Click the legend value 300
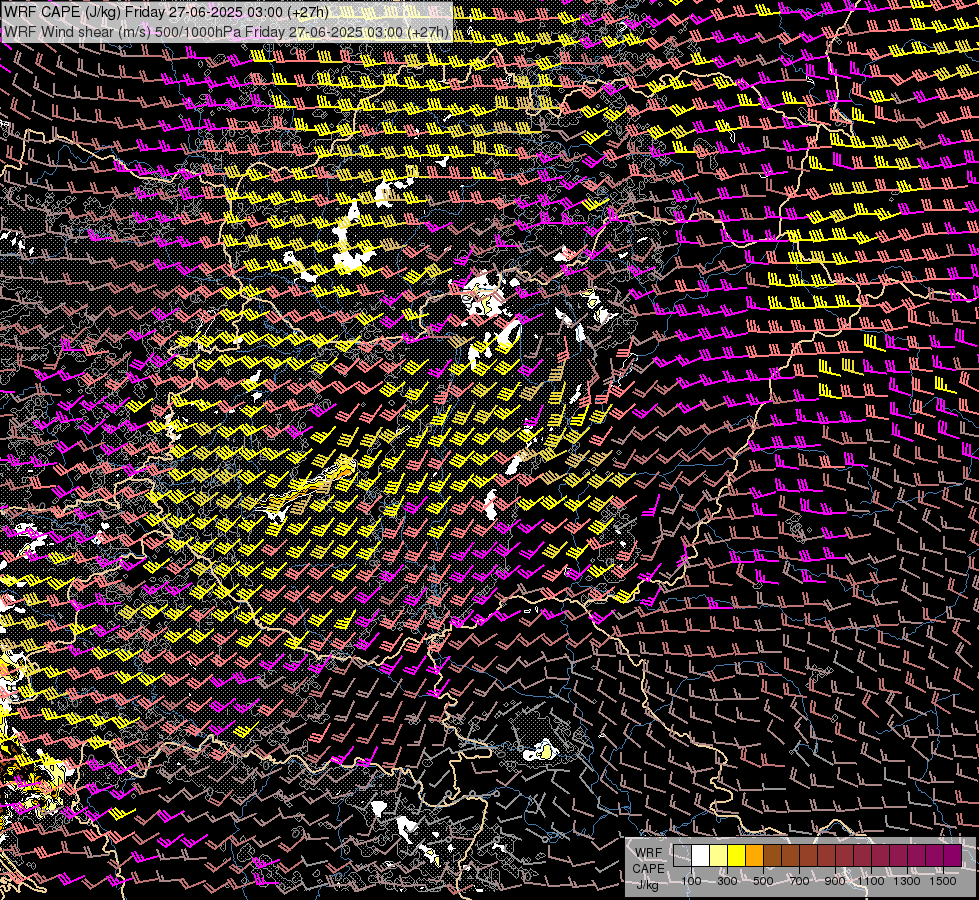Viewport: 979px width, 900px height. tap(727, 881)
